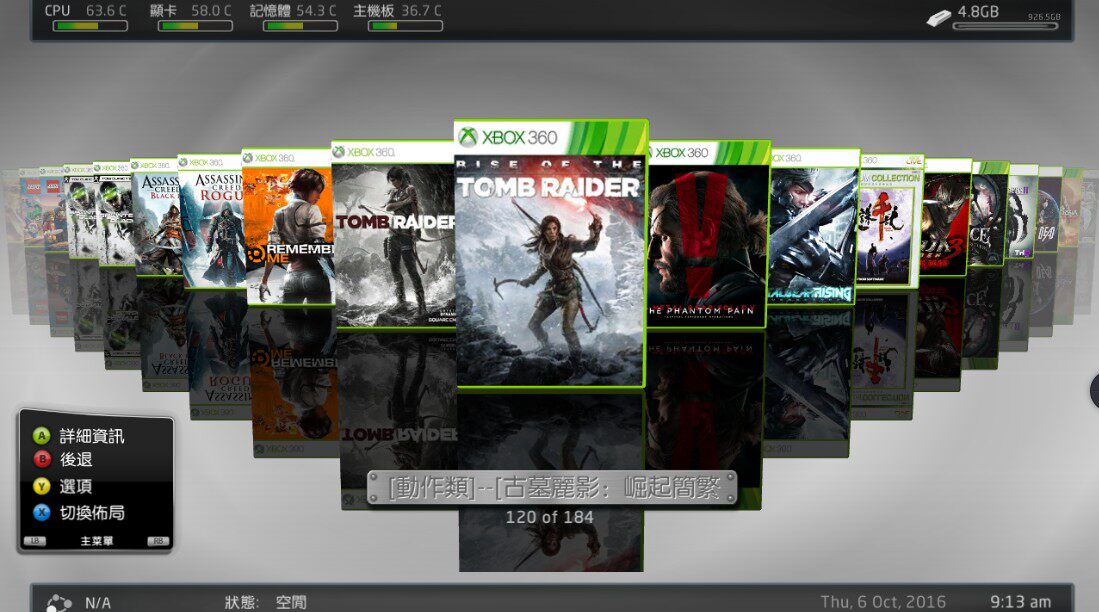Choose 後退 to go back
The image size is (1099, 612).
pyautogui.click(x=76, y=459)
